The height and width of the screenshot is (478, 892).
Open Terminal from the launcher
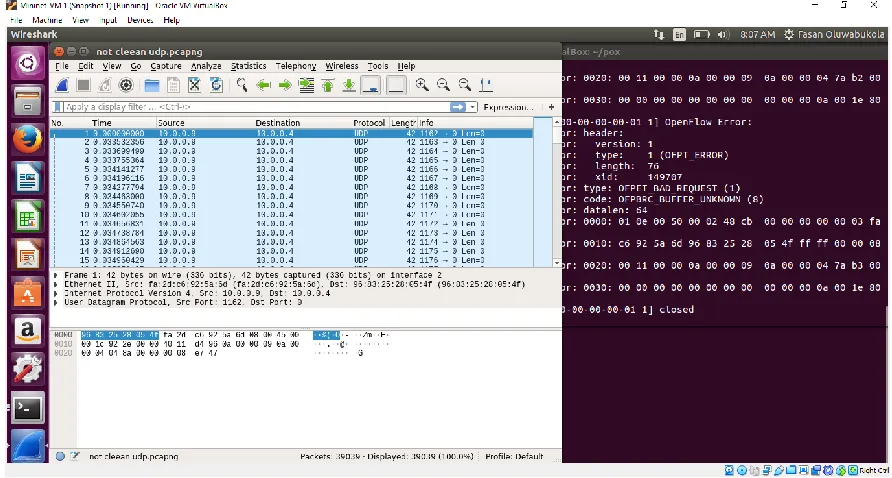pos(27,408)
